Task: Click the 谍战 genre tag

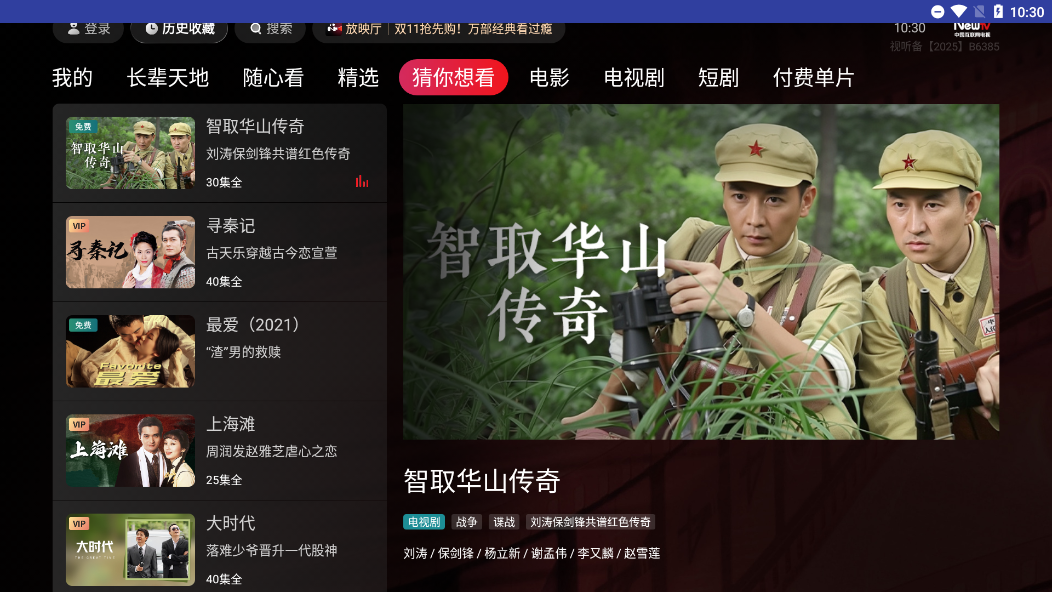Action: pos(504,522)
